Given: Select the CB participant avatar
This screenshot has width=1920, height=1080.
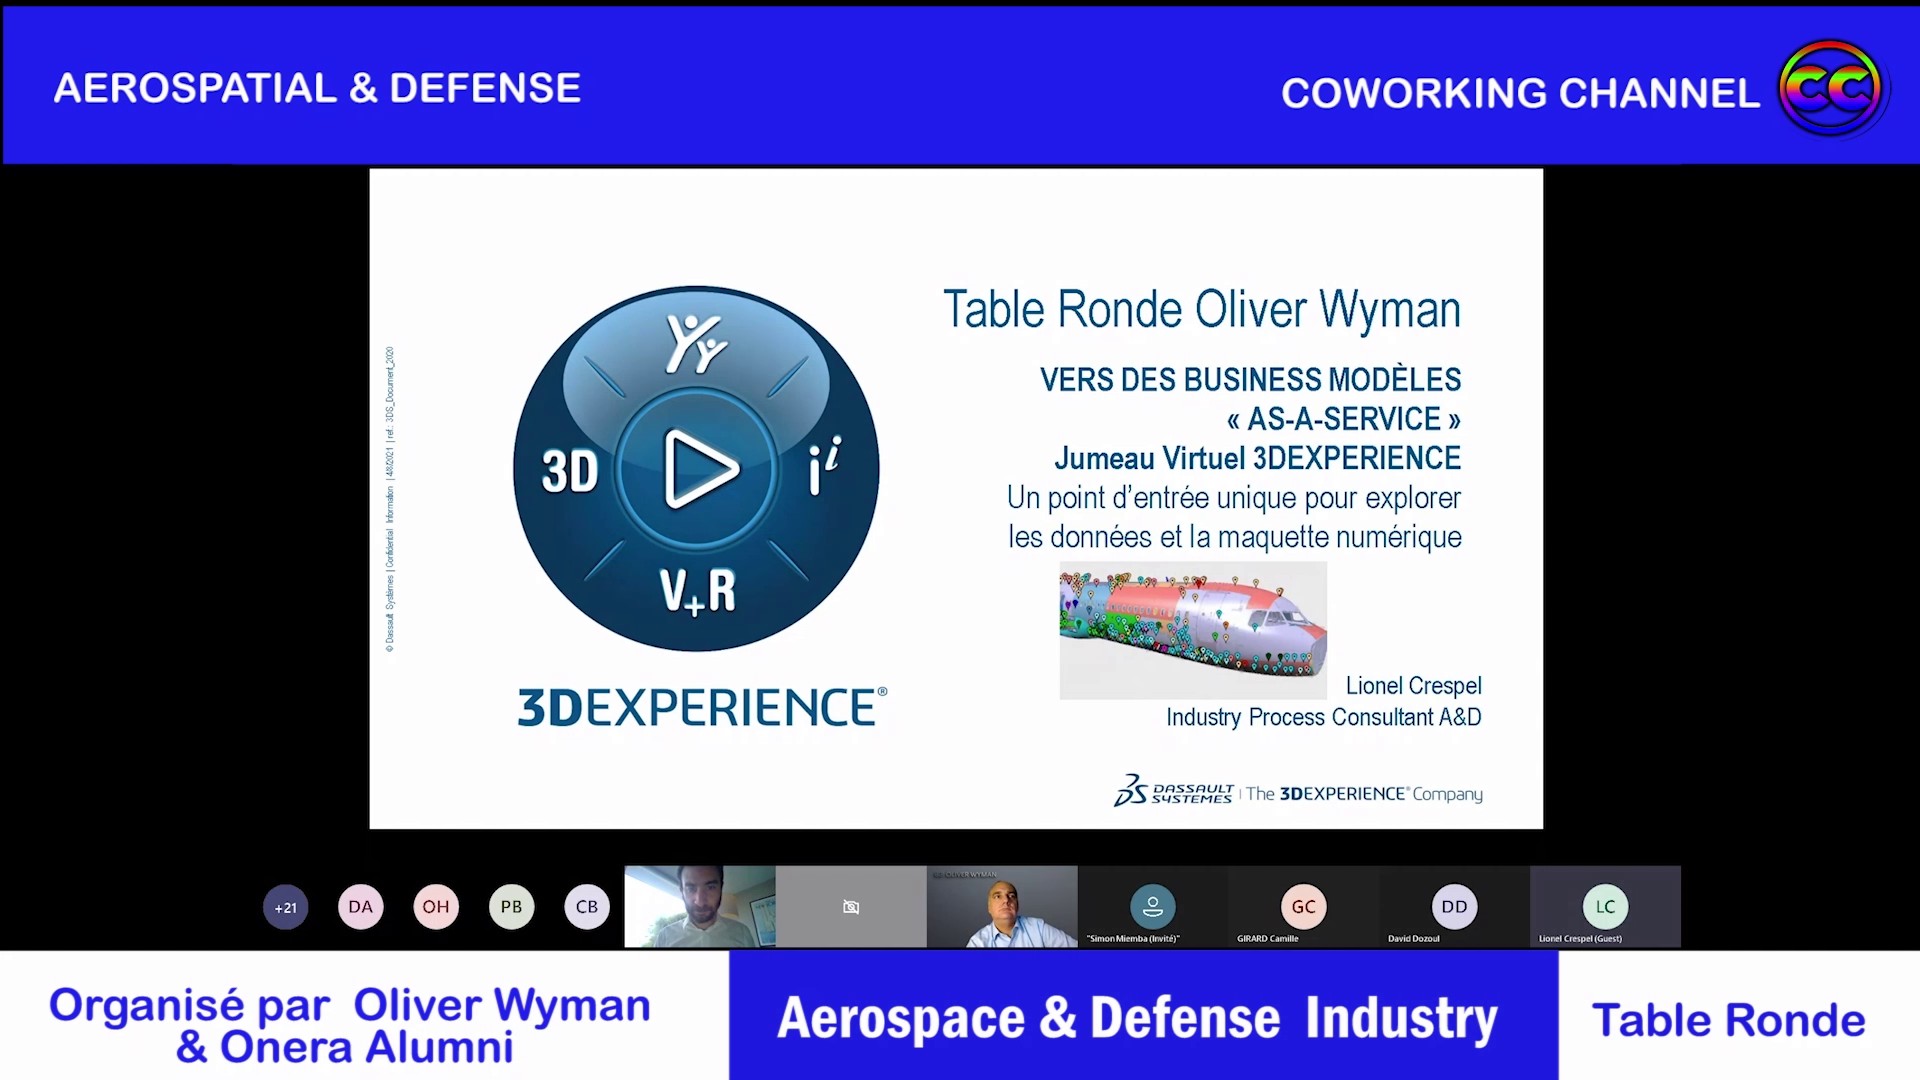Looking at the screenshot, I should (x=587, y=907).
